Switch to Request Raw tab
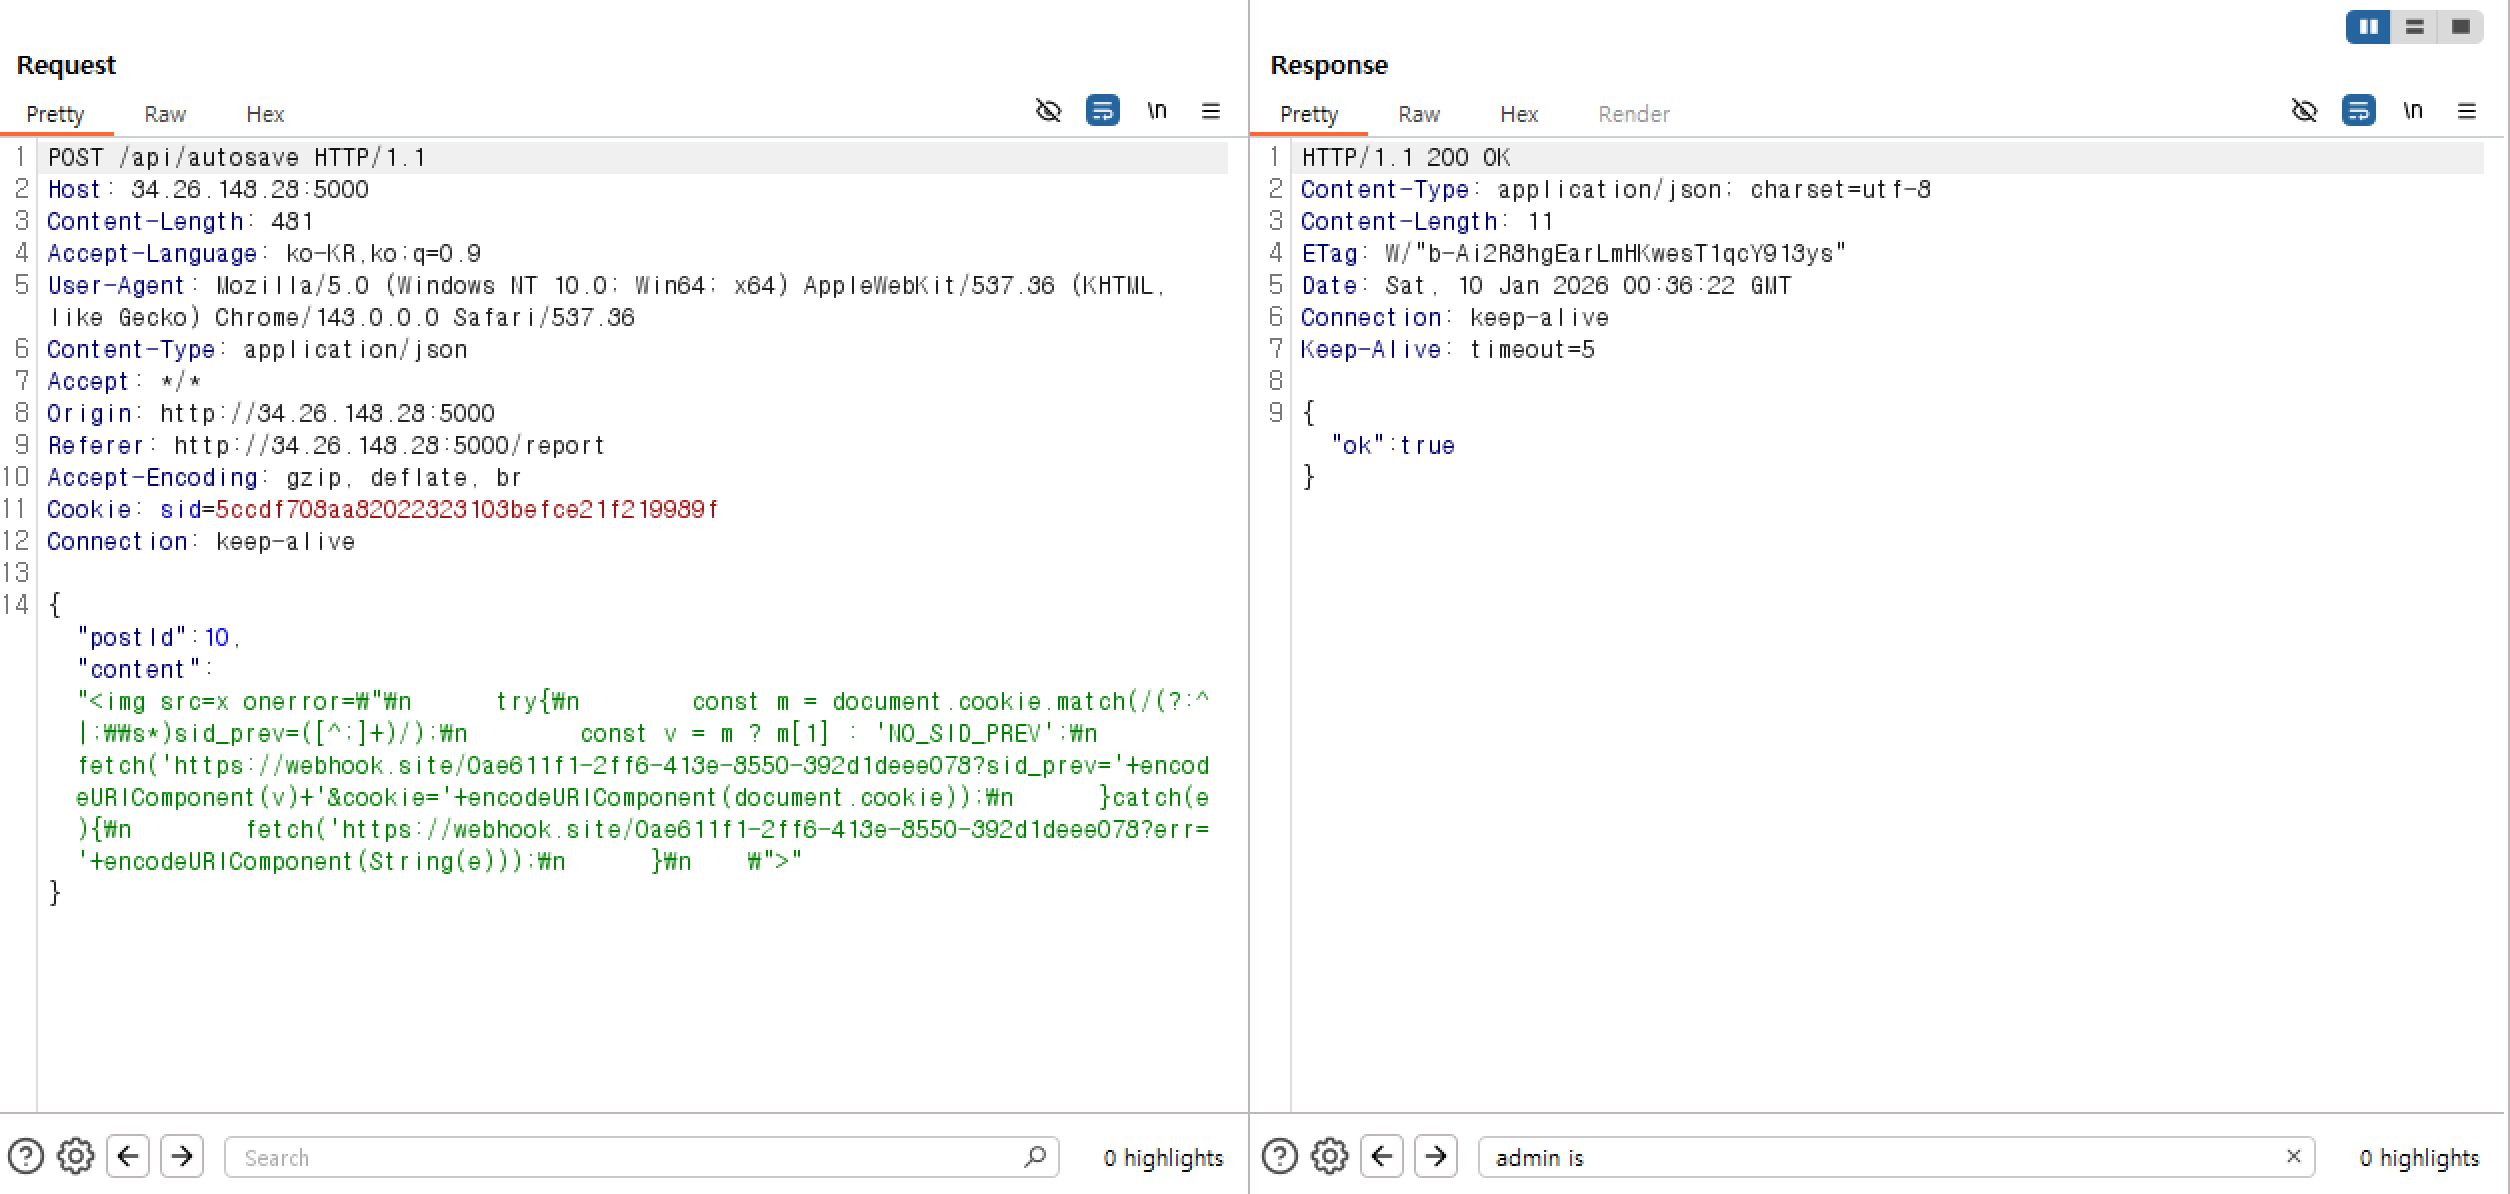Screen dimensions: 2510x1194 tap(165, 114)
